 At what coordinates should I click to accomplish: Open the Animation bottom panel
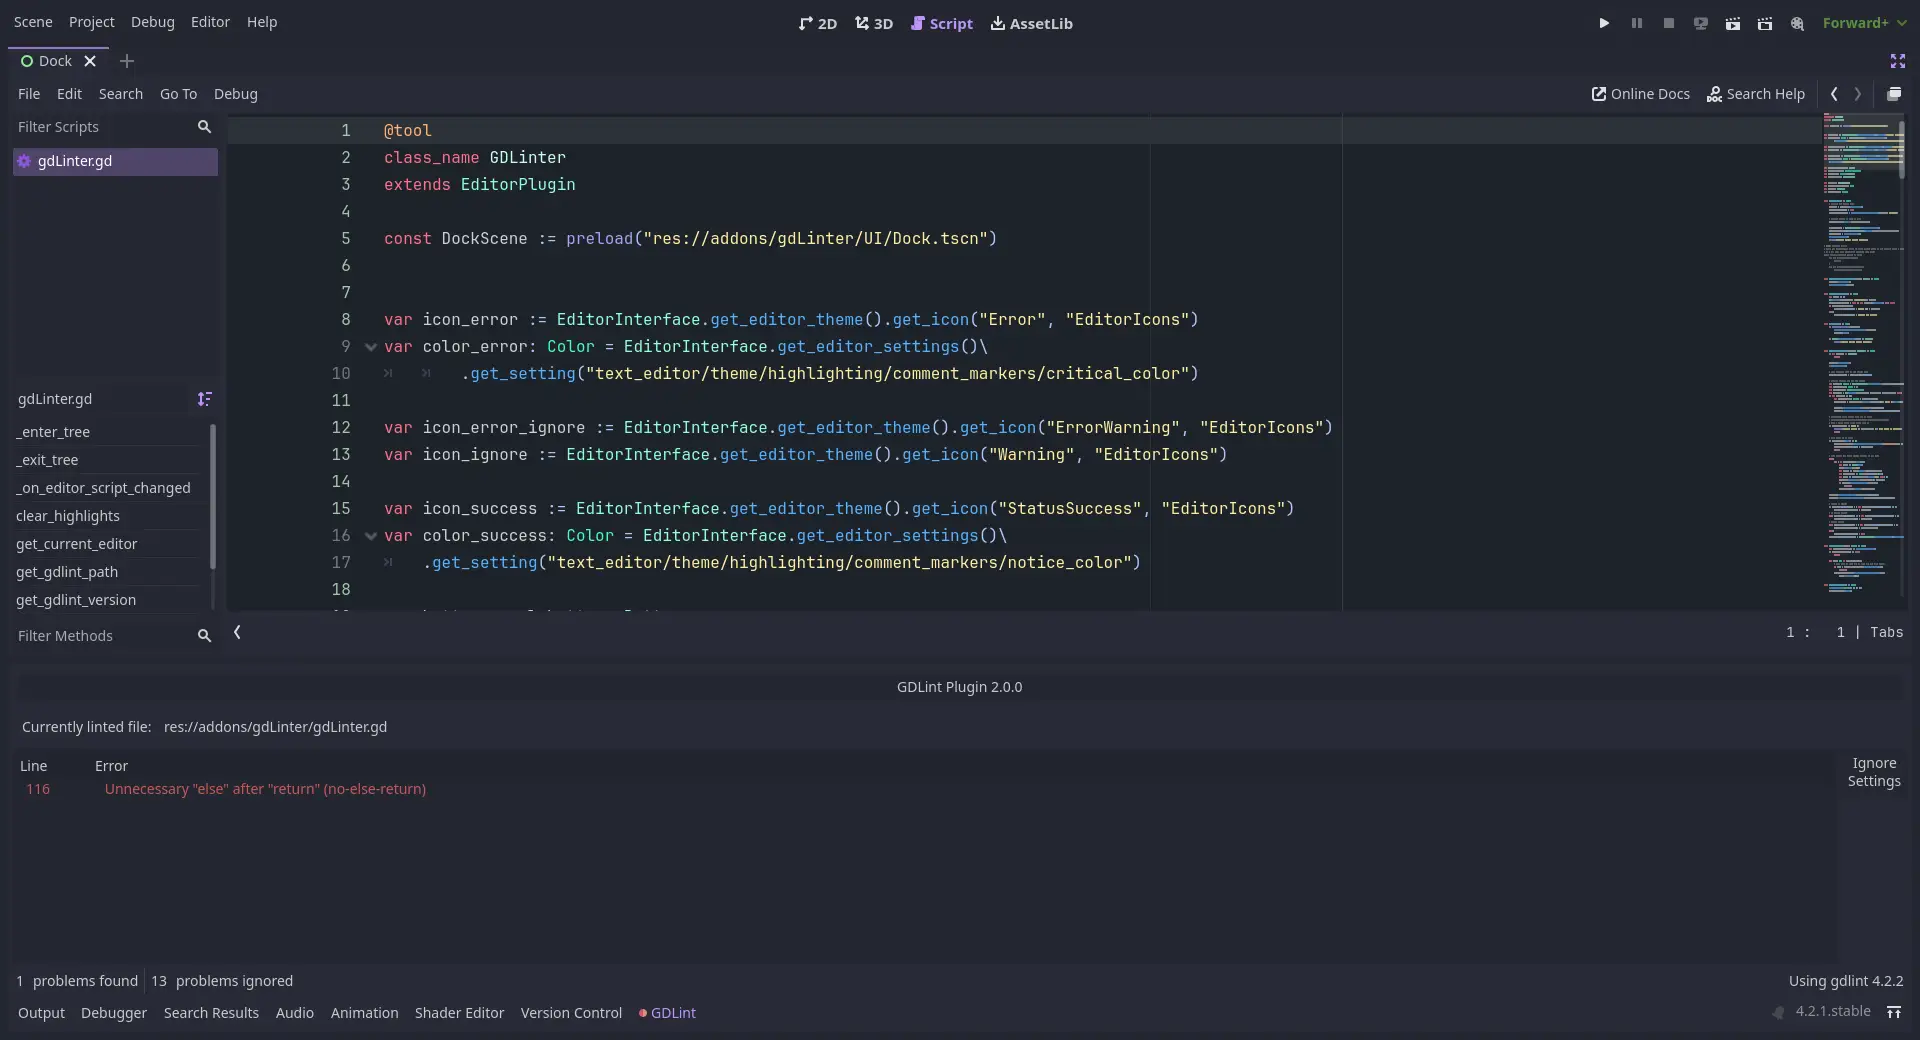364,1013
